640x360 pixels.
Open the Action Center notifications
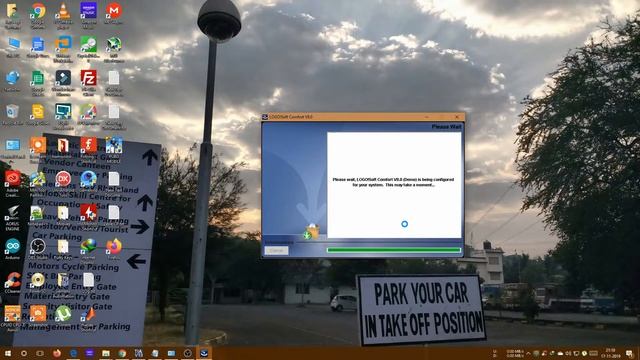[629, 353]
